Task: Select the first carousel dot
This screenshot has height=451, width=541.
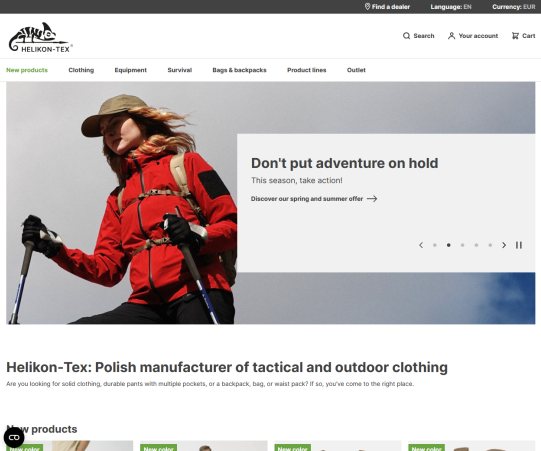Action: pyautogui.click(x=435, y=245)
